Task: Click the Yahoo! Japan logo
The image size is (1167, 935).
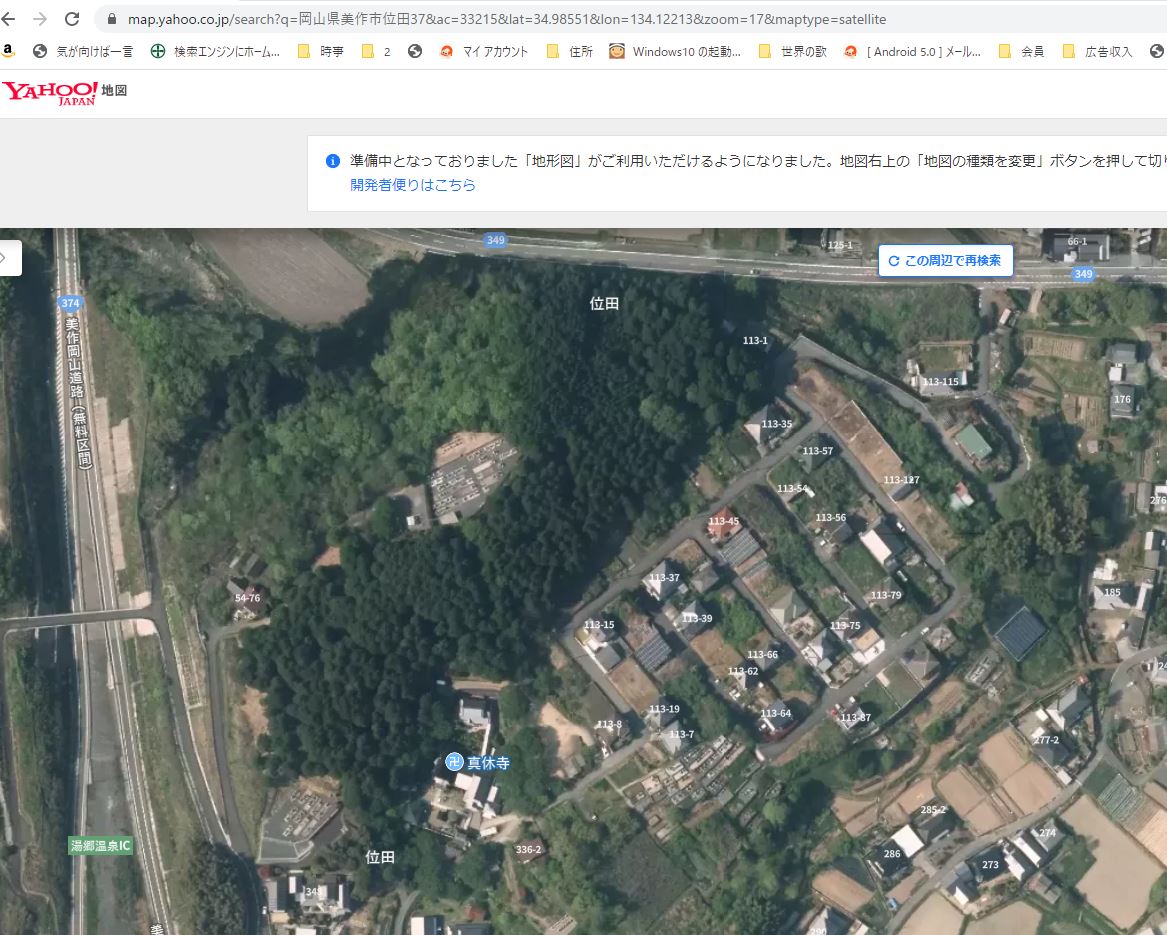Action: [50, 93]
